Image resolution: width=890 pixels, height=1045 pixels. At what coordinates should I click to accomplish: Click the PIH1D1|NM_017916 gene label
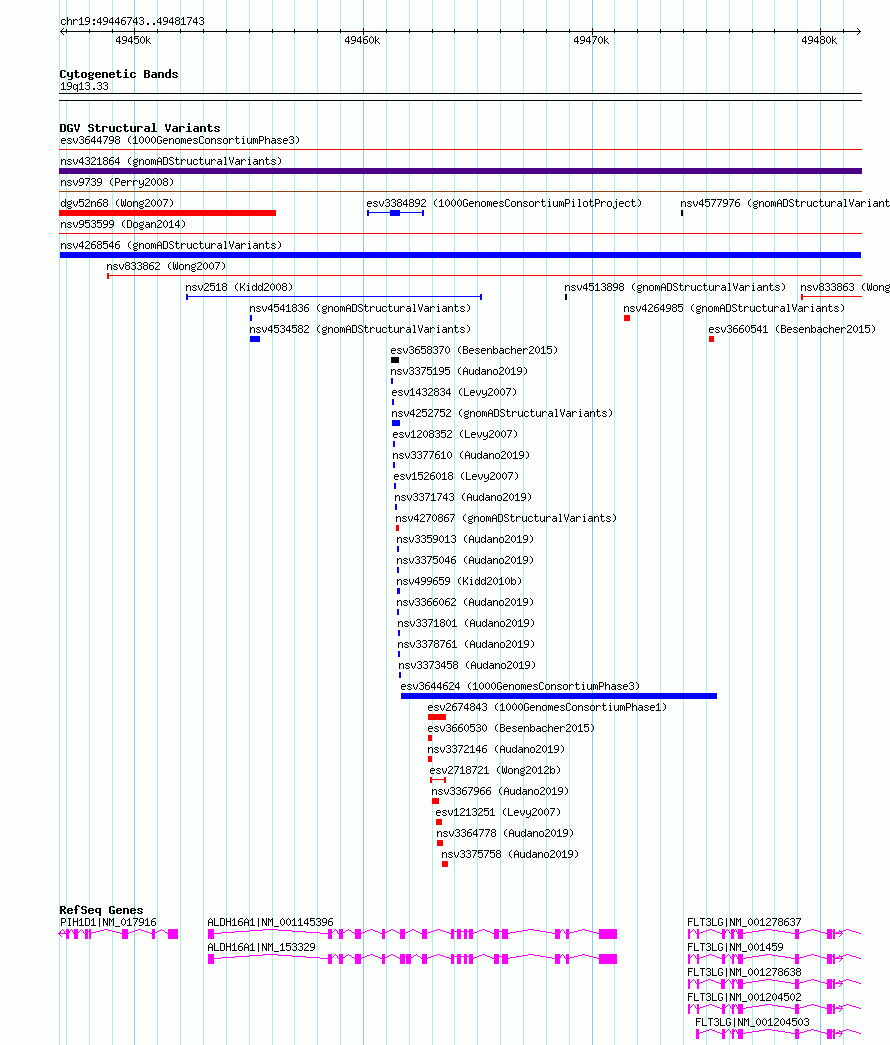point(108,922)
